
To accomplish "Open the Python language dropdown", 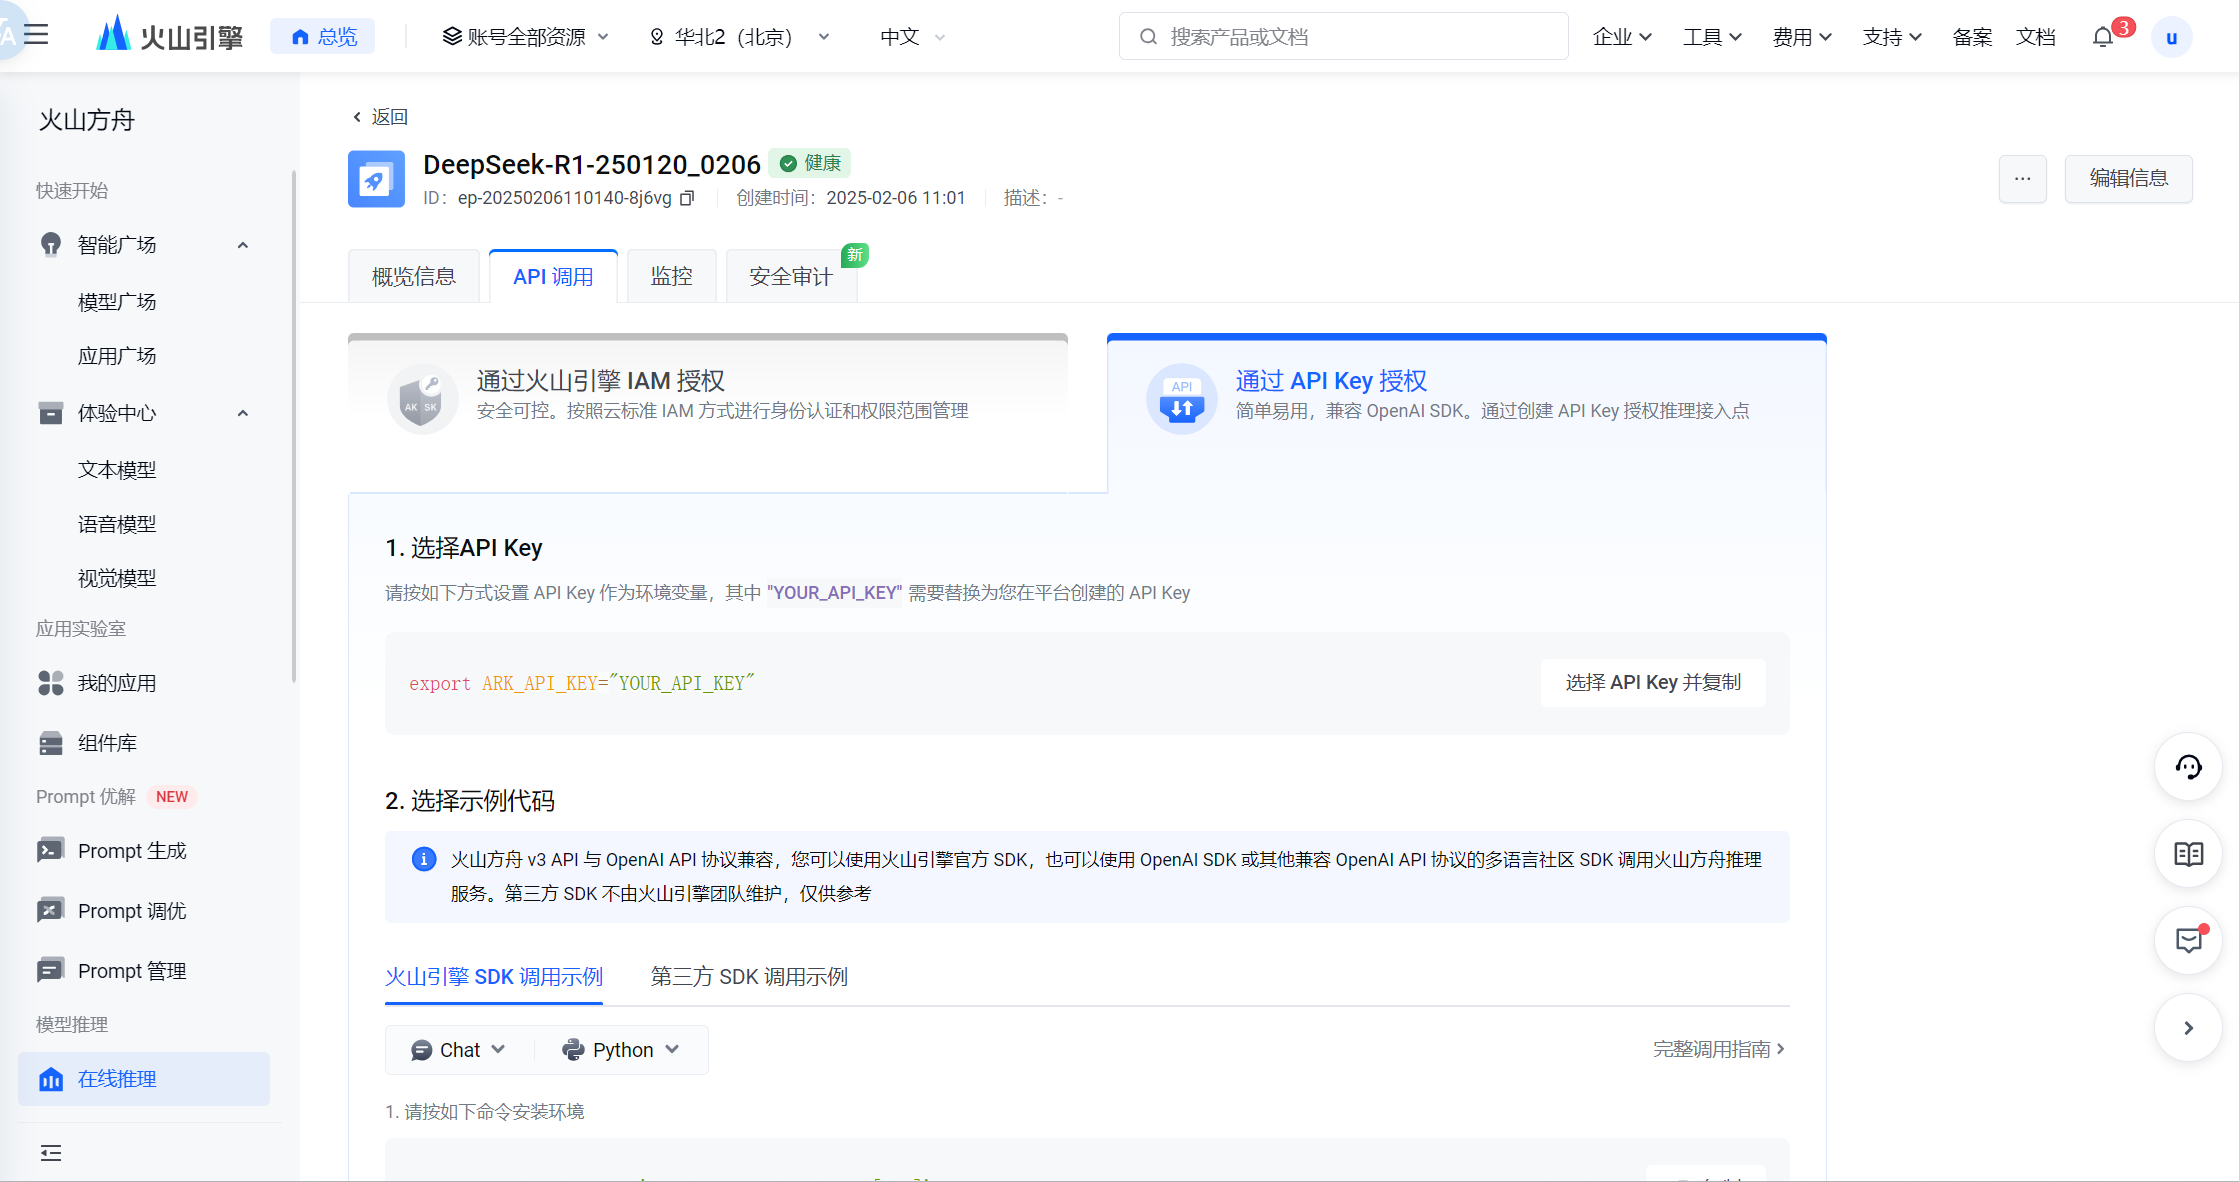I will (x=621, y=1050).
